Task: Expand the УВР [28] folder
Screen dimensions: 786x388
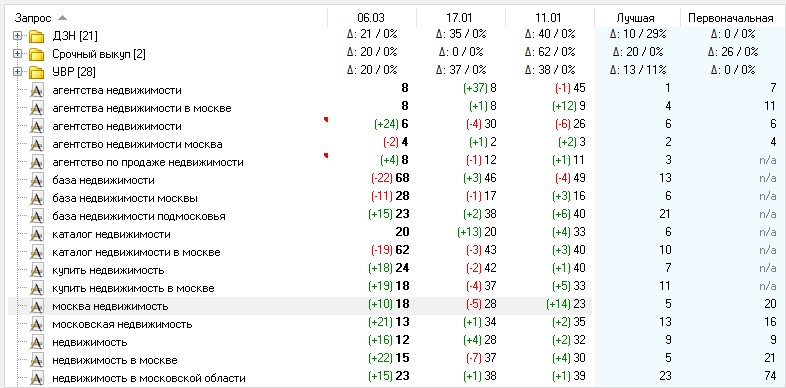Action: [18, 72]
